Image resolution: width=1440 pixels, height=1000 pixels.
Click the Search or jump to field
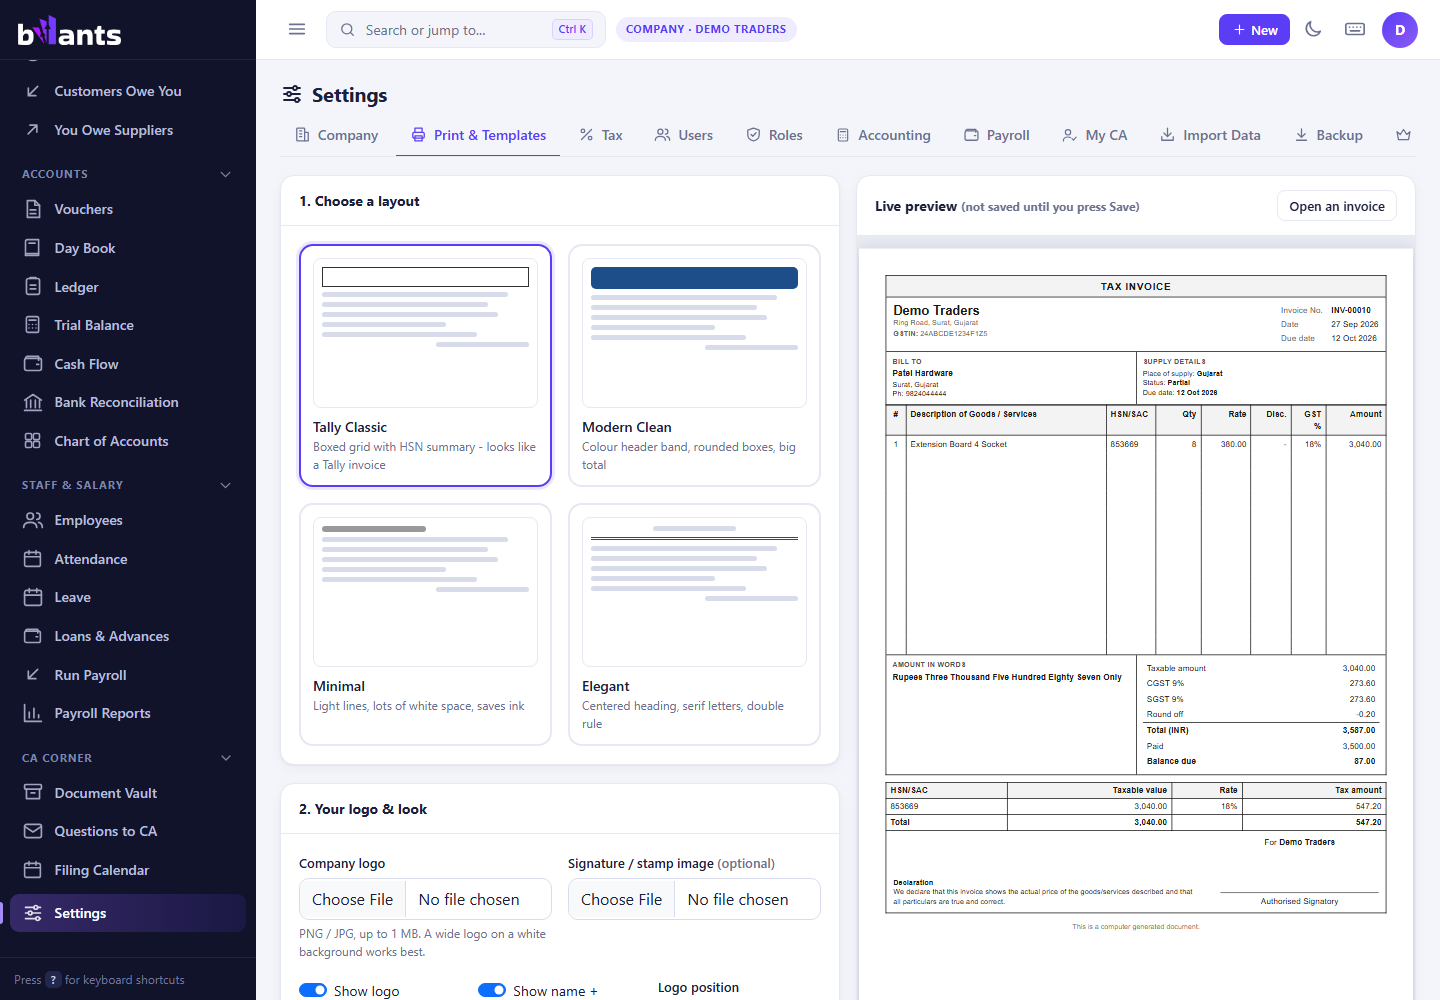[x=466, y=30]
